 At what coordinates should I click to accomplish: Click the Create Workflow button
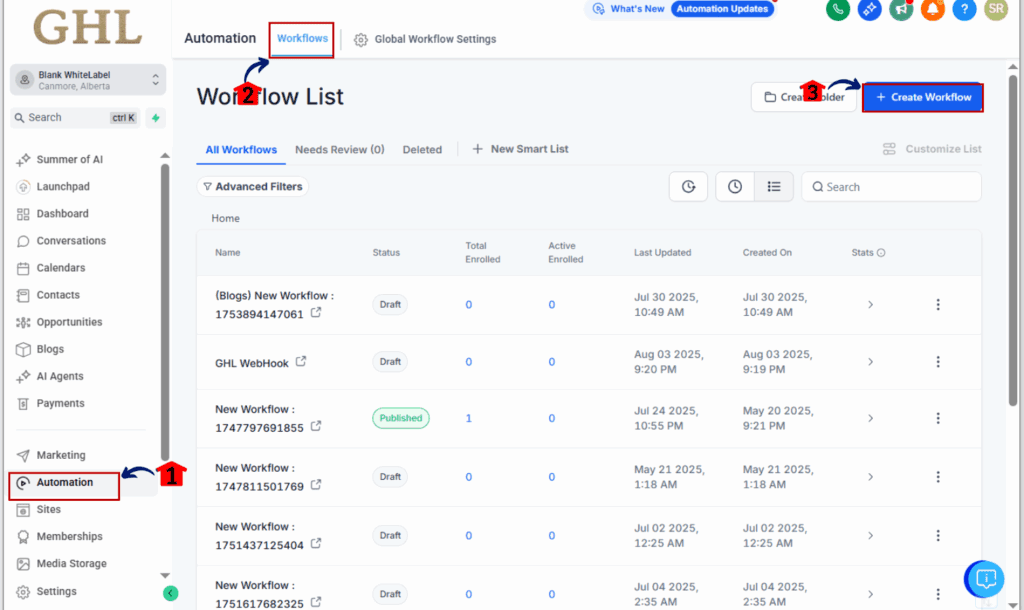click(x=923, y=97)
